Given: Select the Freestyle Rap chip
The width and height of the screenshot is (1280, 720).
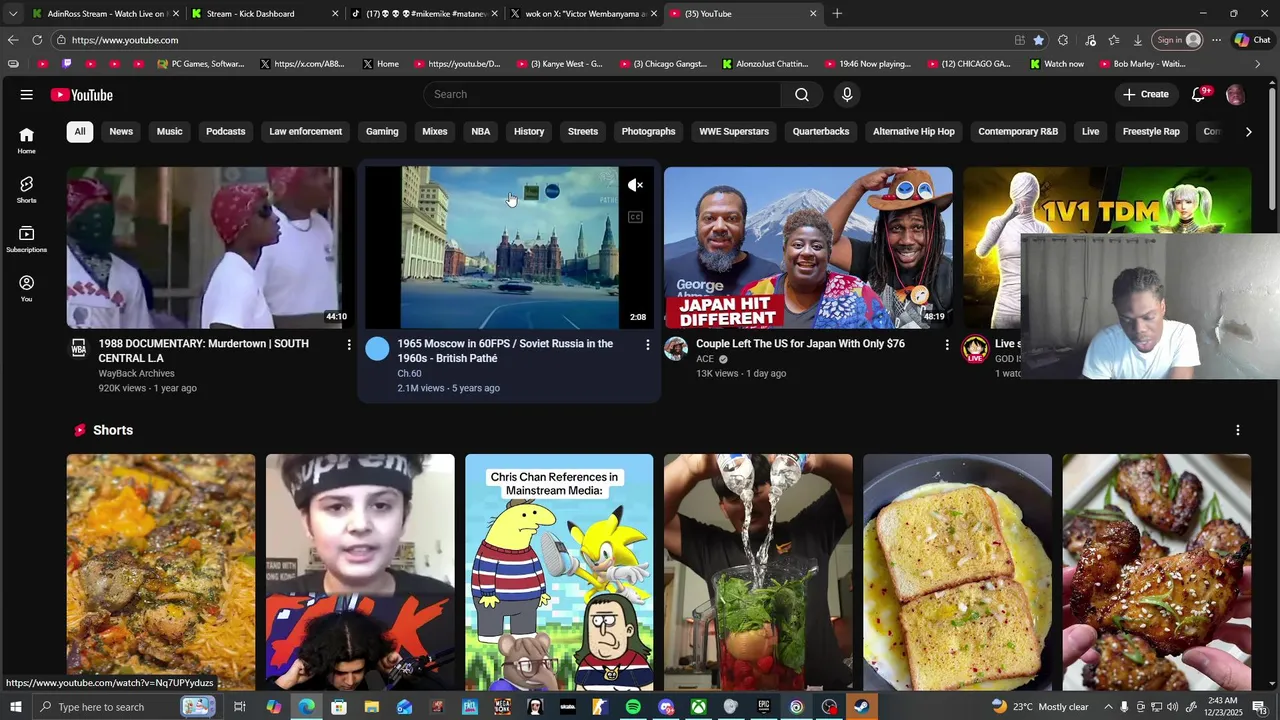Looking at the screenshot, I should click(1151, 131).
